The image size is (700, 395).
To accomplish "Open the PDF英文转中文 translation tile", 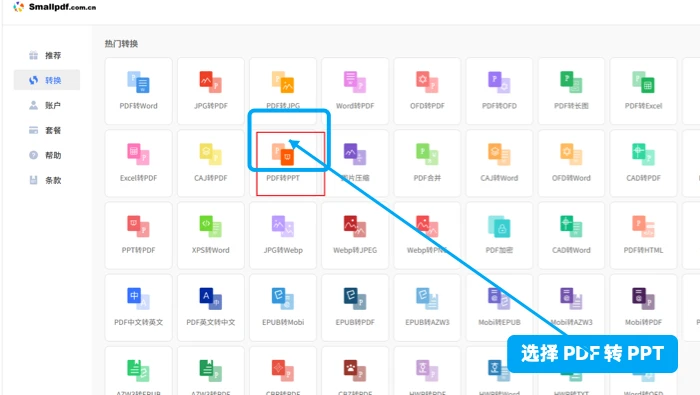I will 211,308.
